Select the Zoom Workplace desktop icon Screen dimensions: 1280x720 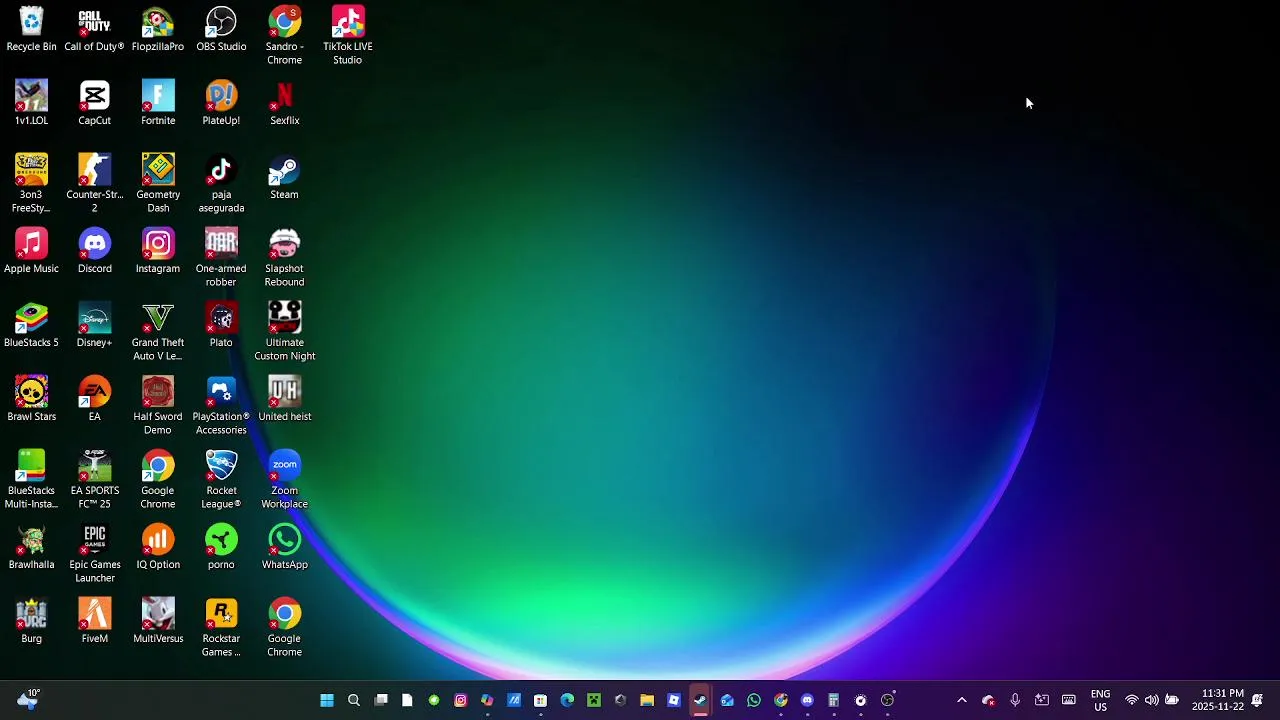[x=284, y=480]
